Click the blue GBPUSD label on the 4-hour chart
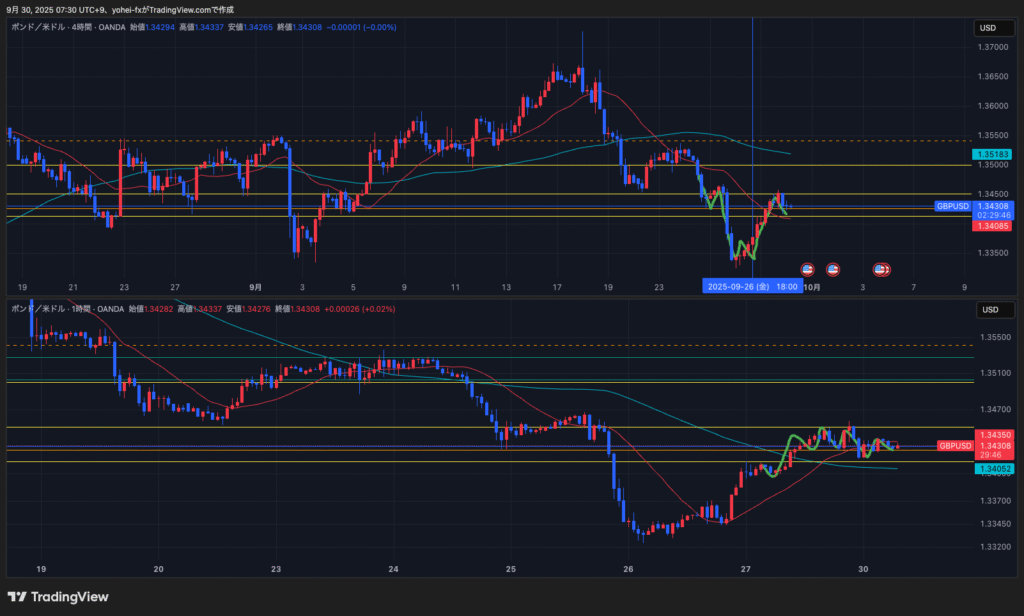 (x=952, y=206)
